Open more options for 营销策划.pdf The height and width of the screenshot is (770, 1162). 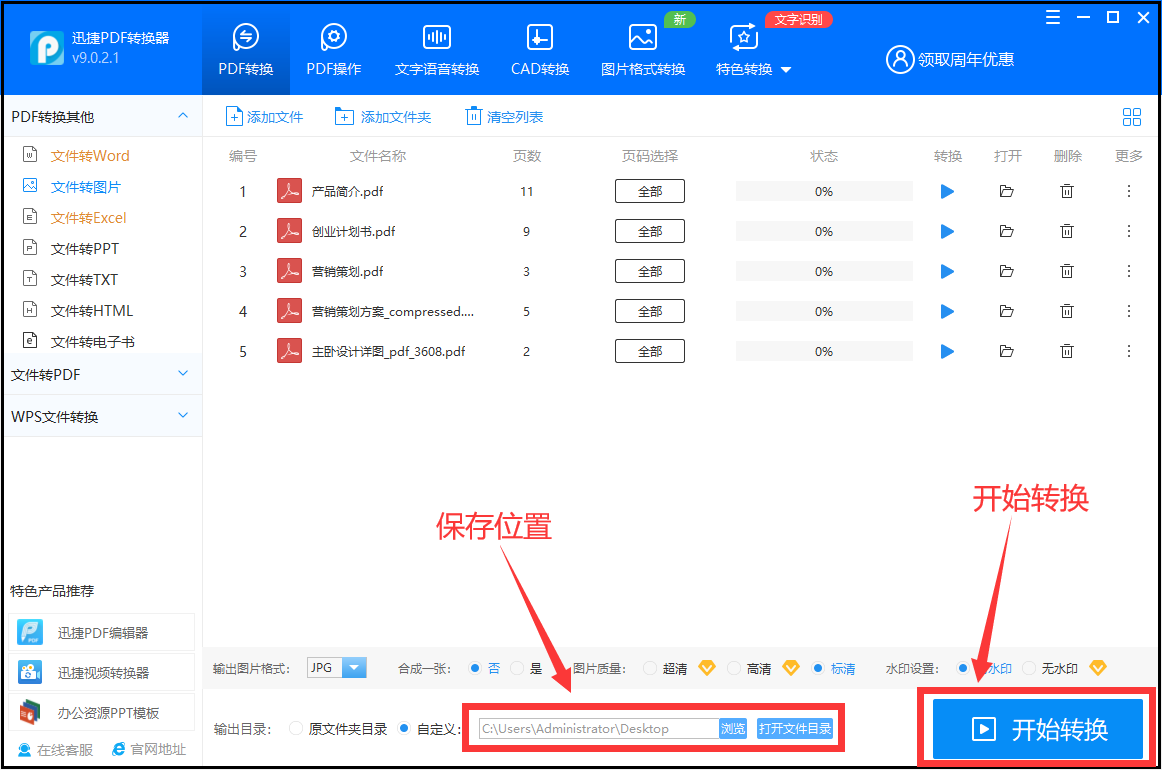(x=1129, y=272)
